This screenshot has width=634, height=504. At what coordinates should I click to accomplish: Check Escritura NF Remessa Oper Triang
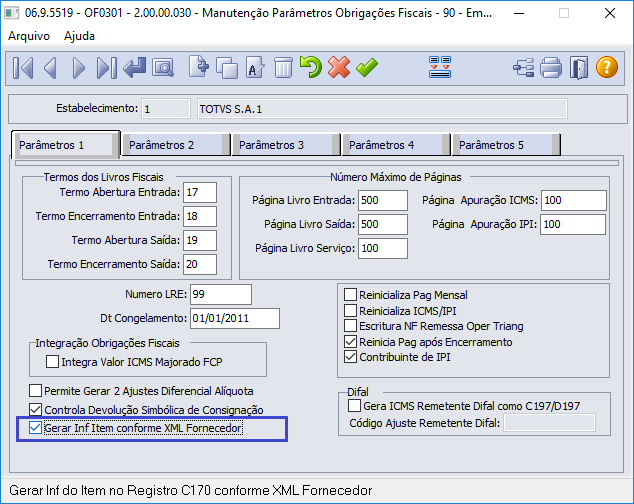[350, 326]
